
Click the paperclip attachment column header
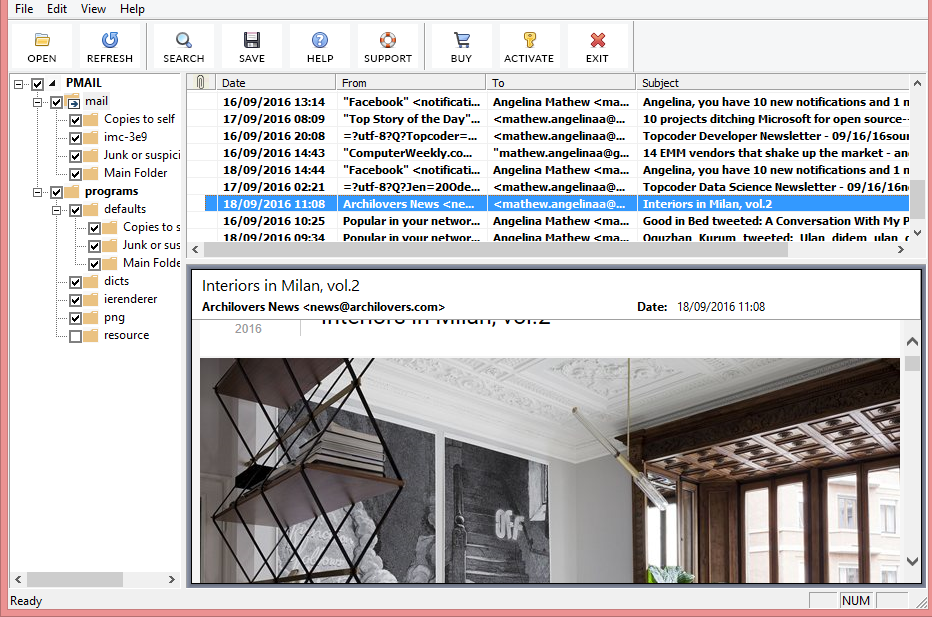click(201, 82)
